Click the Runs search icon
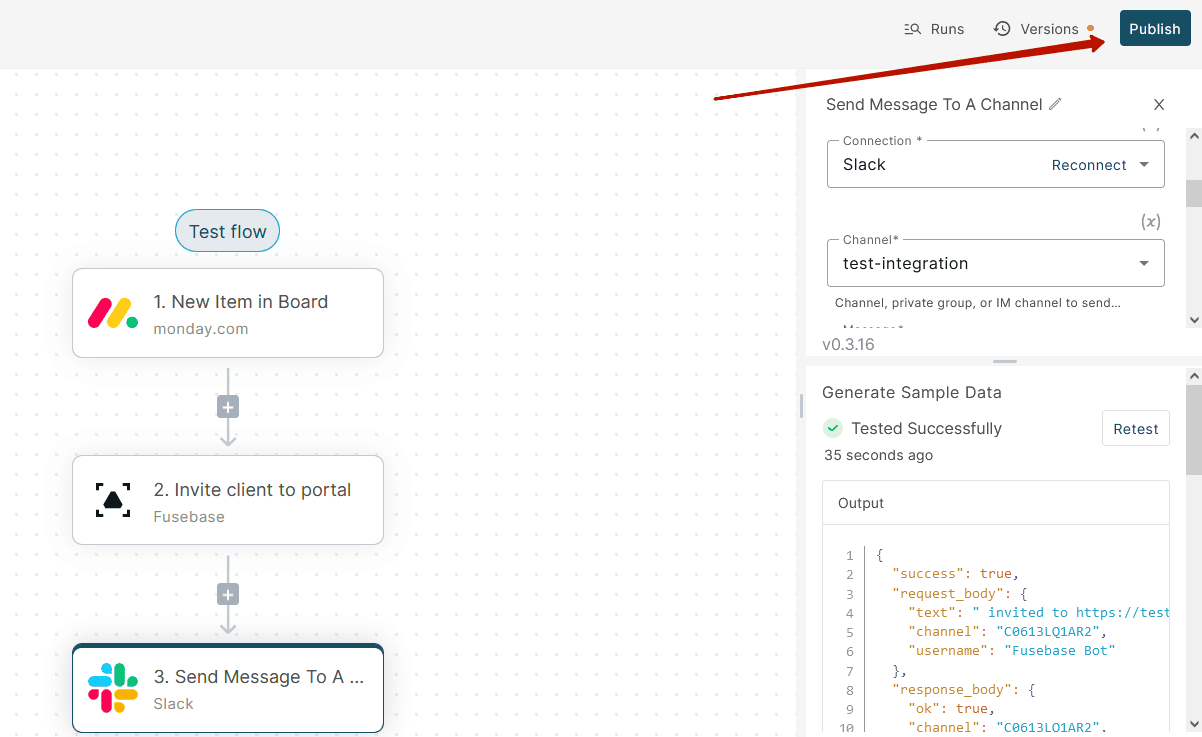 pyautogui.click(x=912, y=29)
